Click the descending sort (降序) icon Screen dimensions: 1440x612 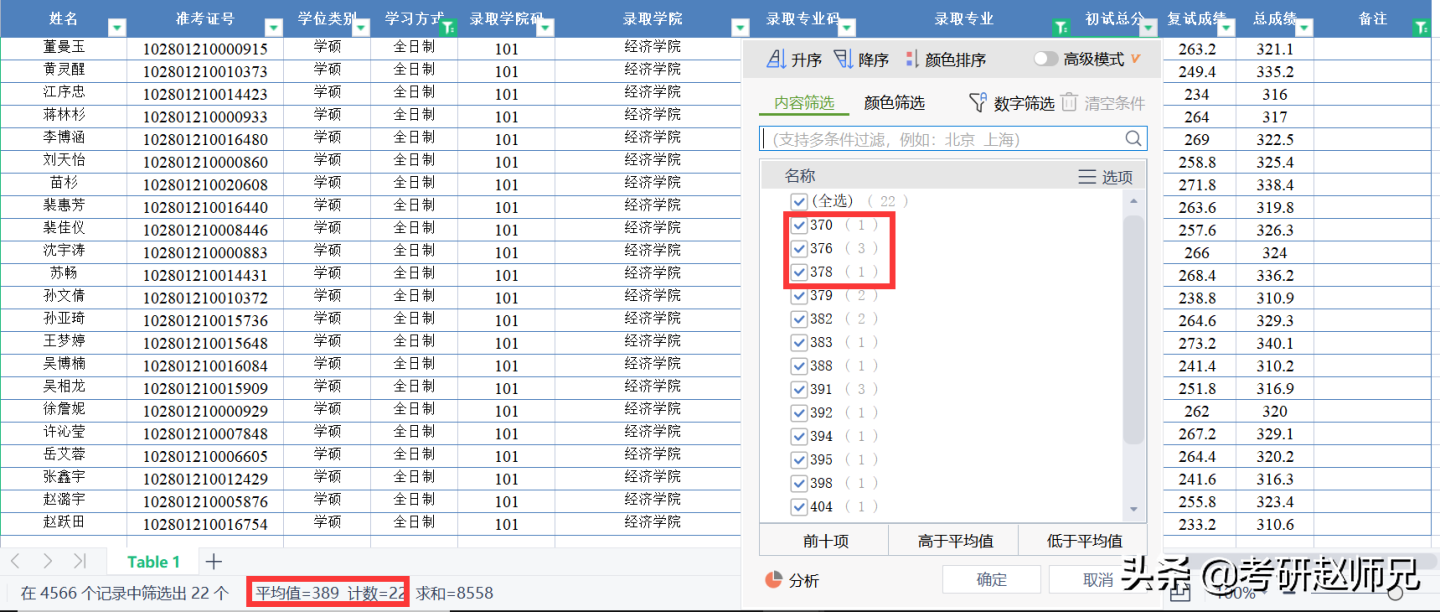click(x=841, y=58)
